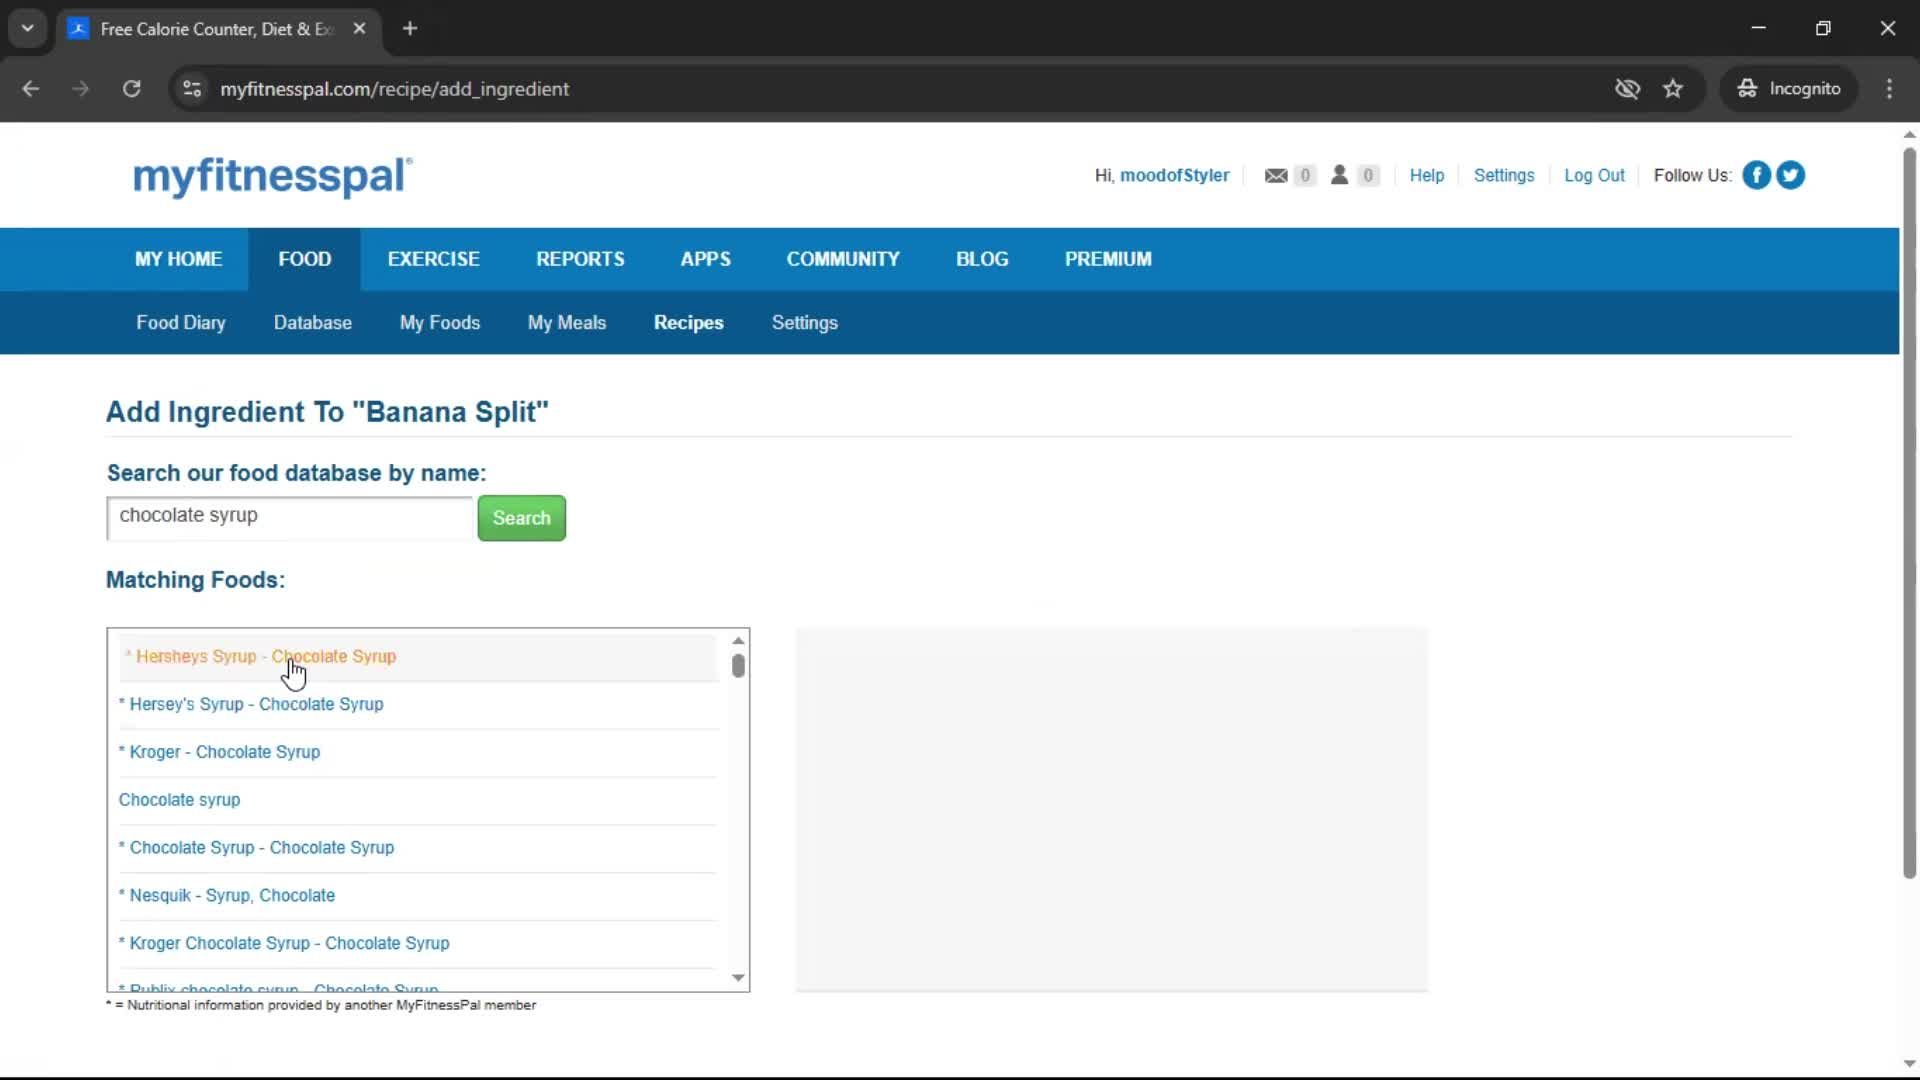Image resolution: width=1920 pixels, height=1080 pixels.
Task: Click the address bar URL
Action: pyautogui.click(x=395, y=89)
